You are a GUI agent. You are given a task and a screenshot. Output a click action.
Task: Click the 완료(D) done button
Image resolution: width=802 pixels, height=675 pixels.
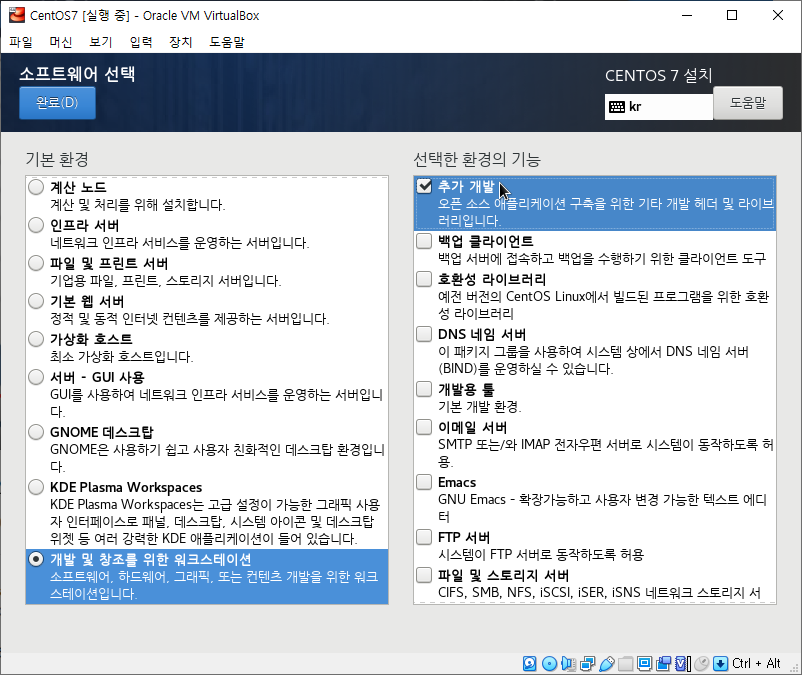coord(57,103)
